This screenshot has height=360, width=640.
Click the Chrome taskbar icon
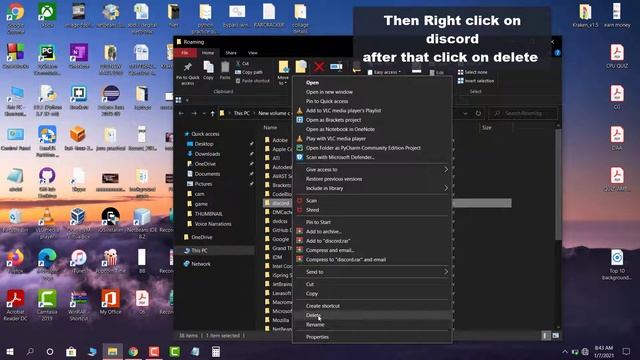coord(133,351)
